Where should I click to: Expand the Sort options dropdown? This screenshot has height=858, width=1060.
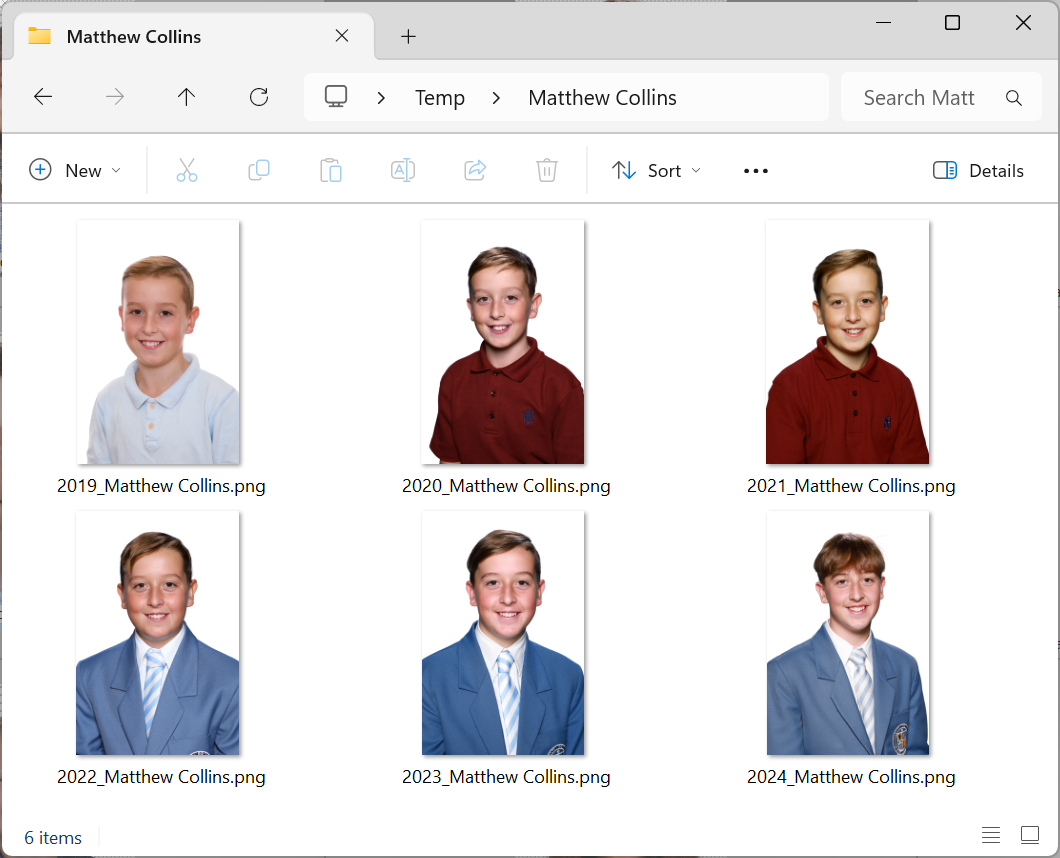pos(655,170)
